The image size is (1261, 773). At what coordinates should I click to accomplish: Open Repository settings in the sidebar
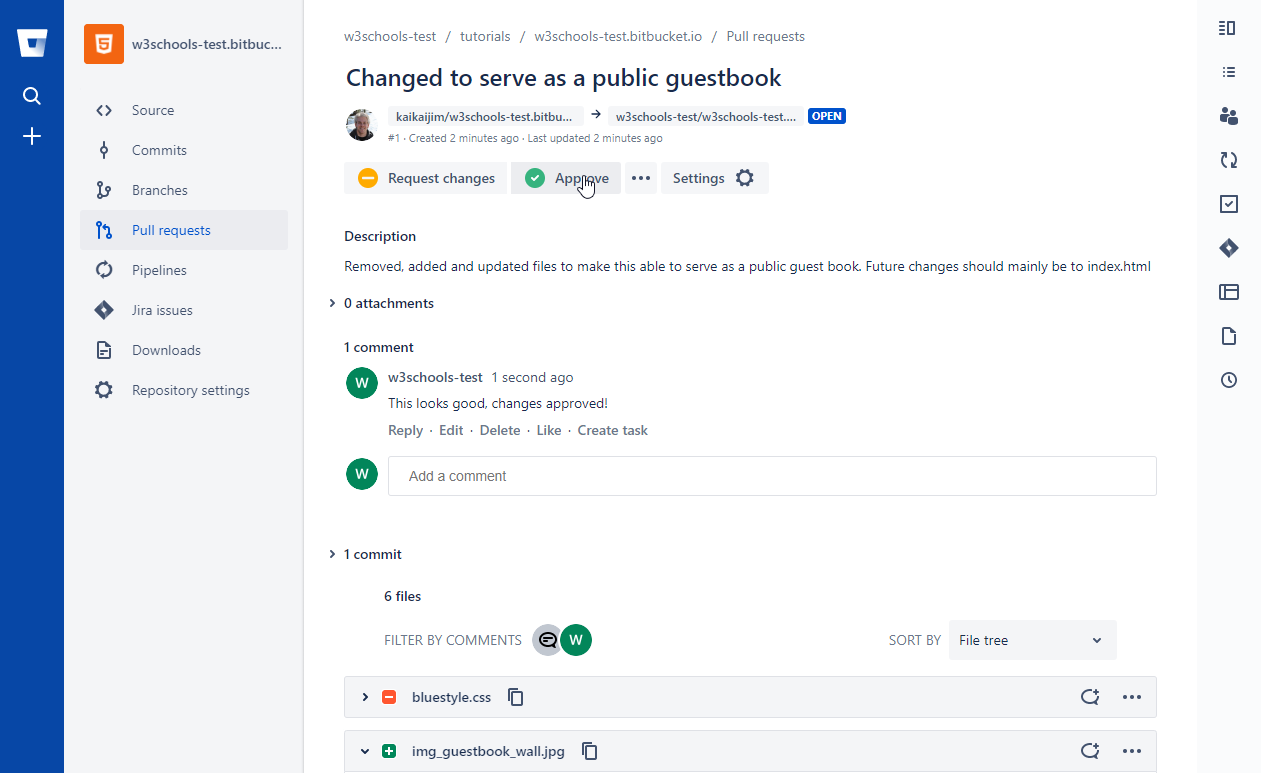[x=190, y=390]
